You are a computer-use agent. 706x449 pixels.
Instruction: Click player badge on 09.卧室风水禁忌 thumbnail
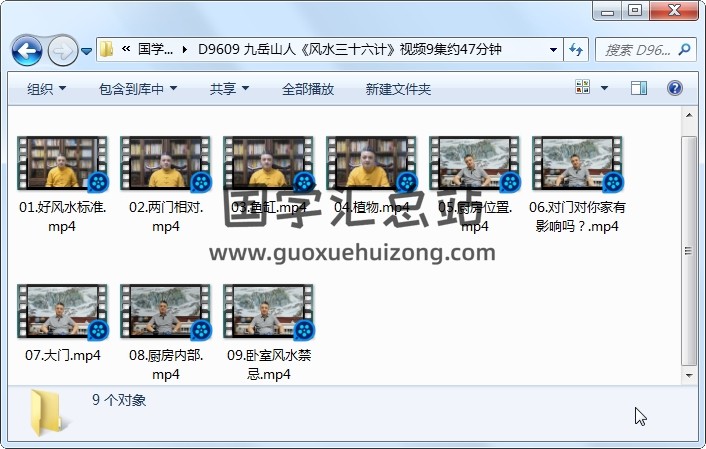(x=304, y=331)
